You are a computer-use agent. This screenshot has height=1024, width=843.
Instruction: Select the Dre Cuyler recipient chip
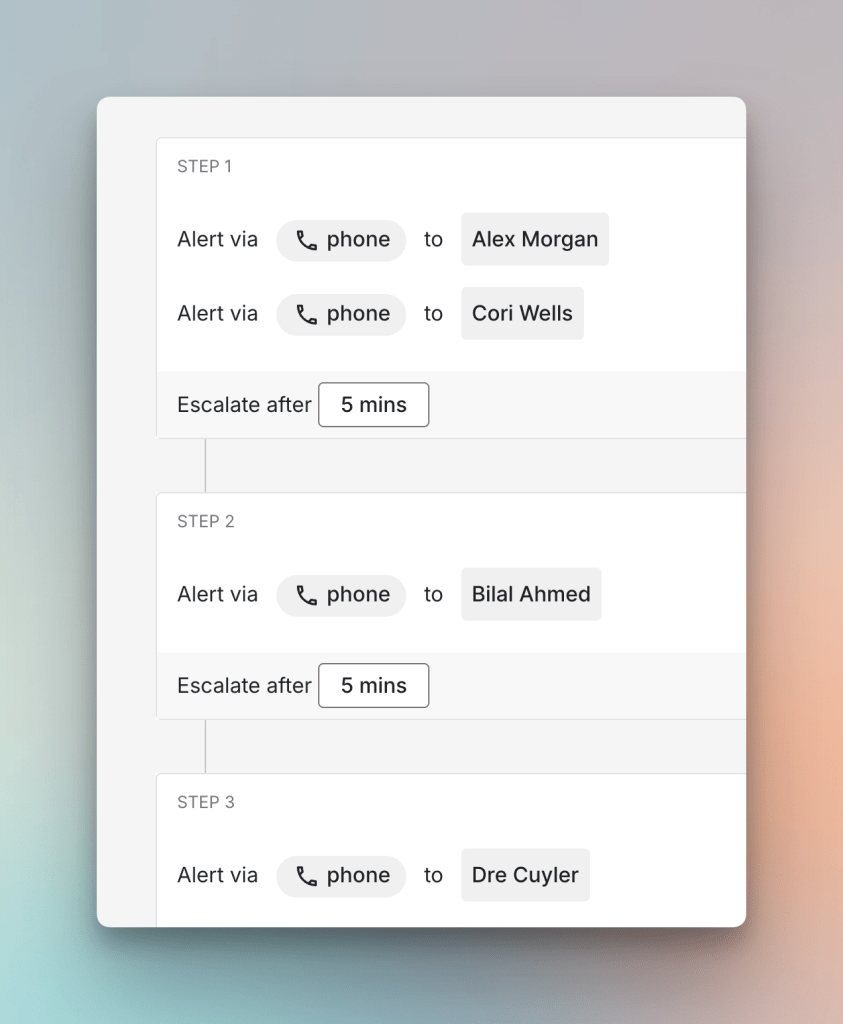[x=525, y=875]
